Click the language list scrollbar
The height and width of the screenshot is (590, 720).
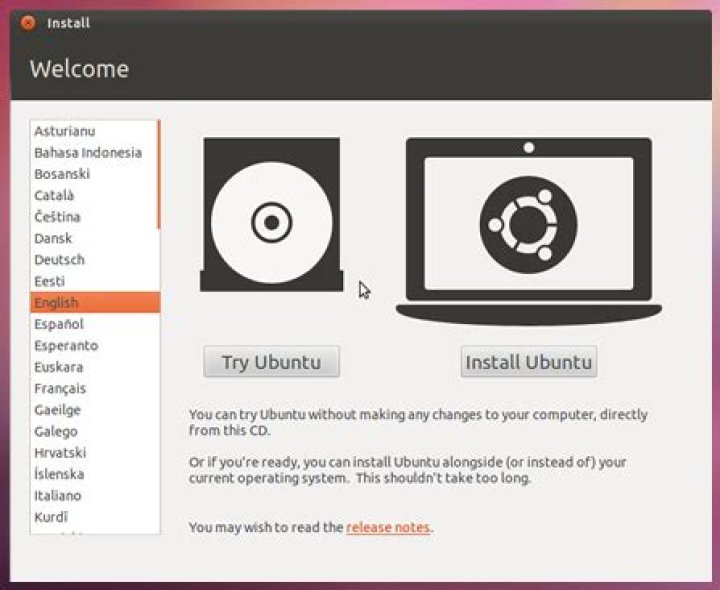click(158, 174)
